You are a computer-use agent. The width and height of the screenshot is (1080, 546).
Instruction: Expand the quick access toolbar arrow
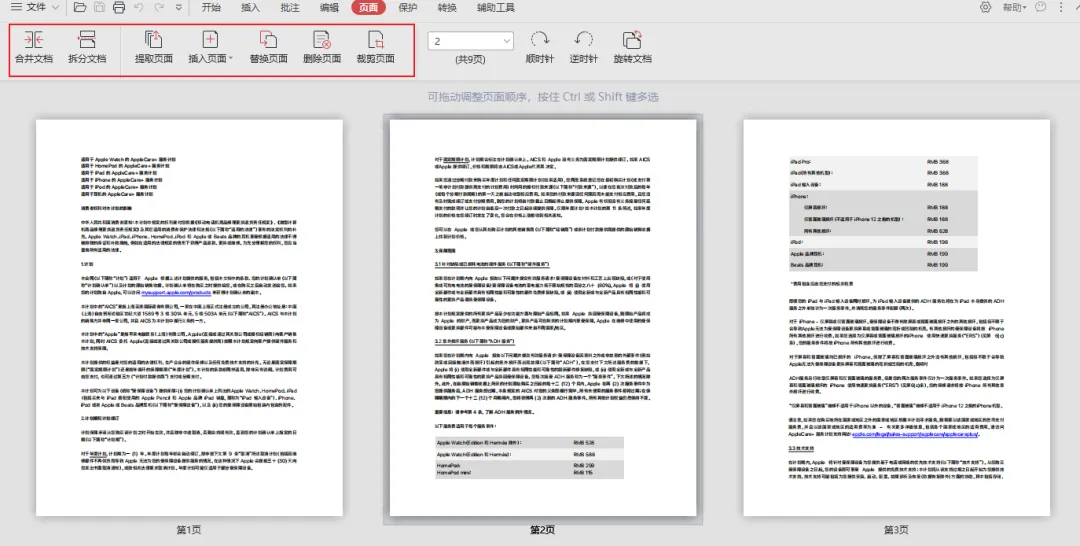coord(179,8)
